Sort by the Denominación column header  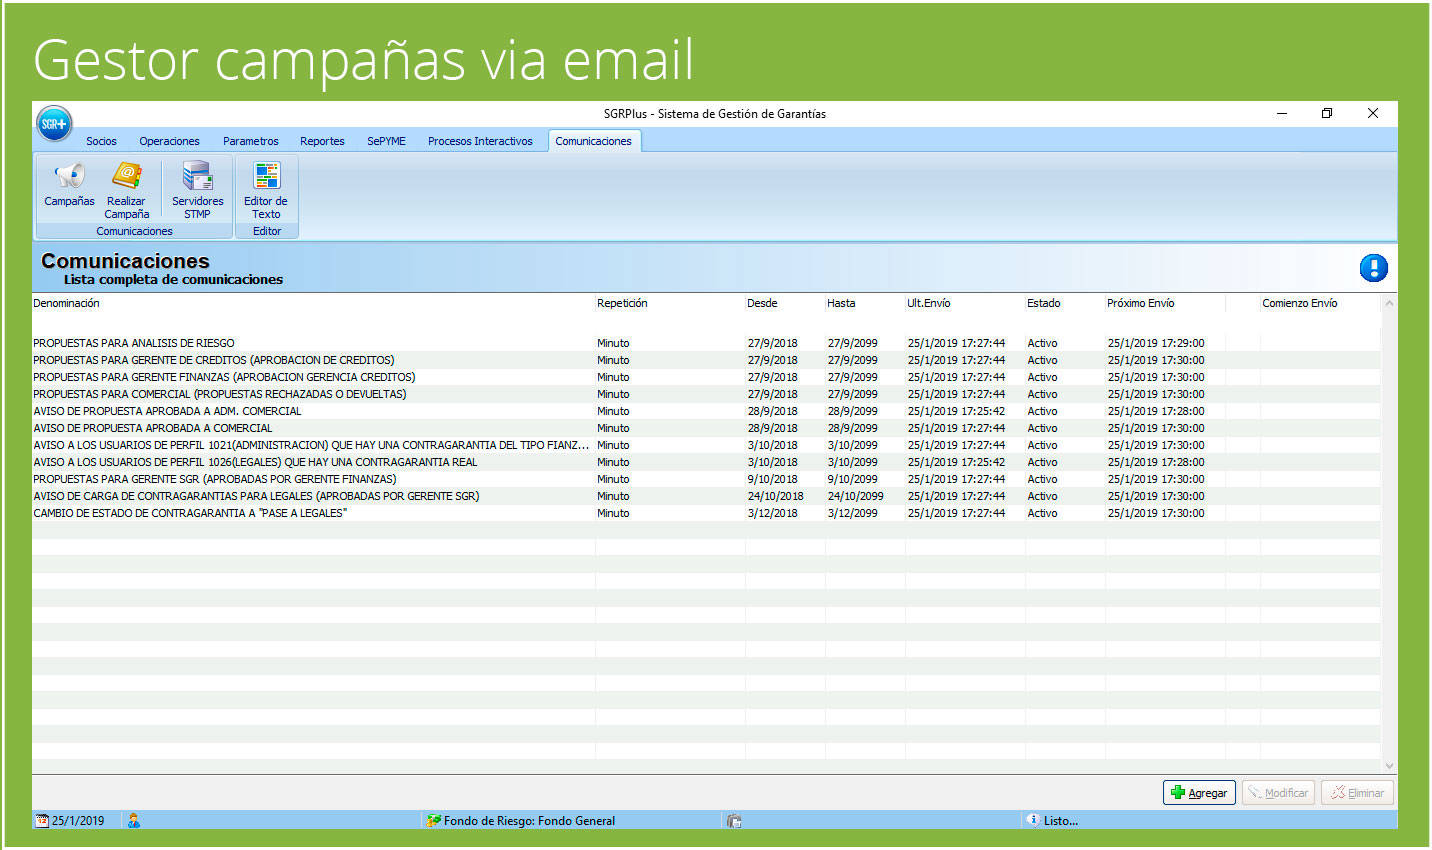click(66, 303)
